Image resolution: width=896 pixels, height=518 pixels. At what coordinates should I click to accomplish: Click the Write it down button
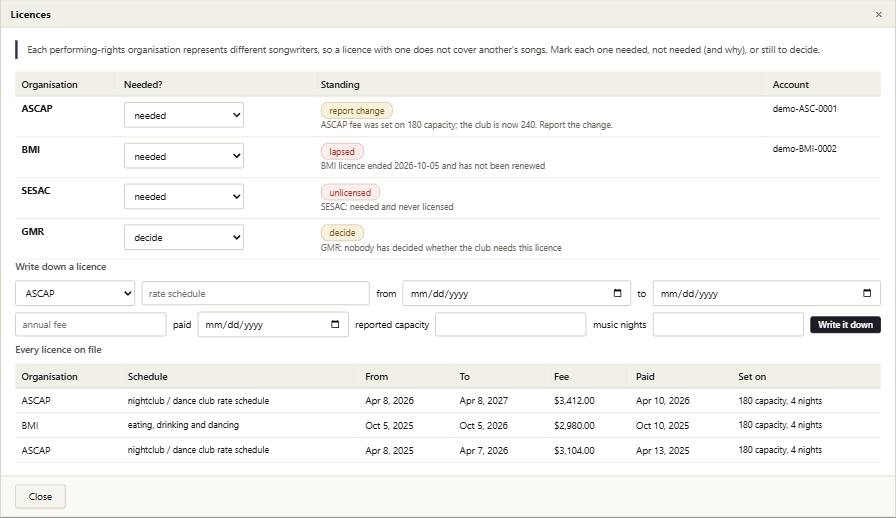[x=845, y=324]
